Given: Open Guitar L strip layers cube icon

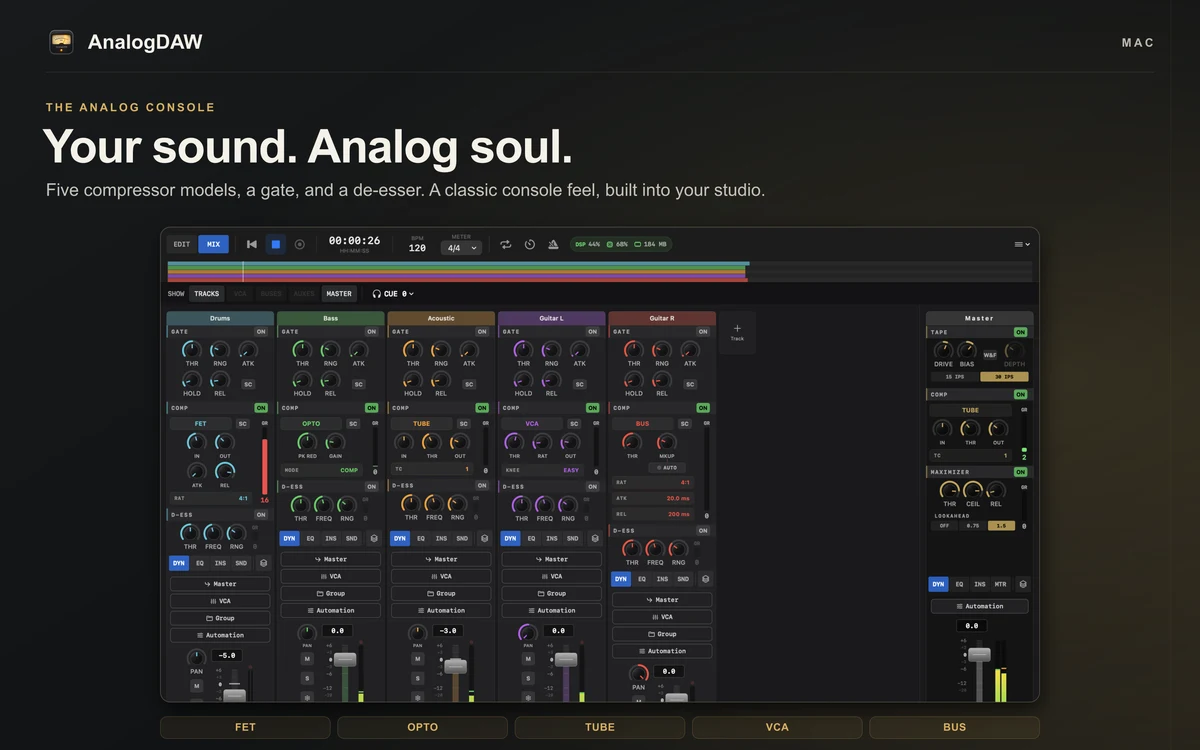Looking at the screenshot, I should click(595, 538).
